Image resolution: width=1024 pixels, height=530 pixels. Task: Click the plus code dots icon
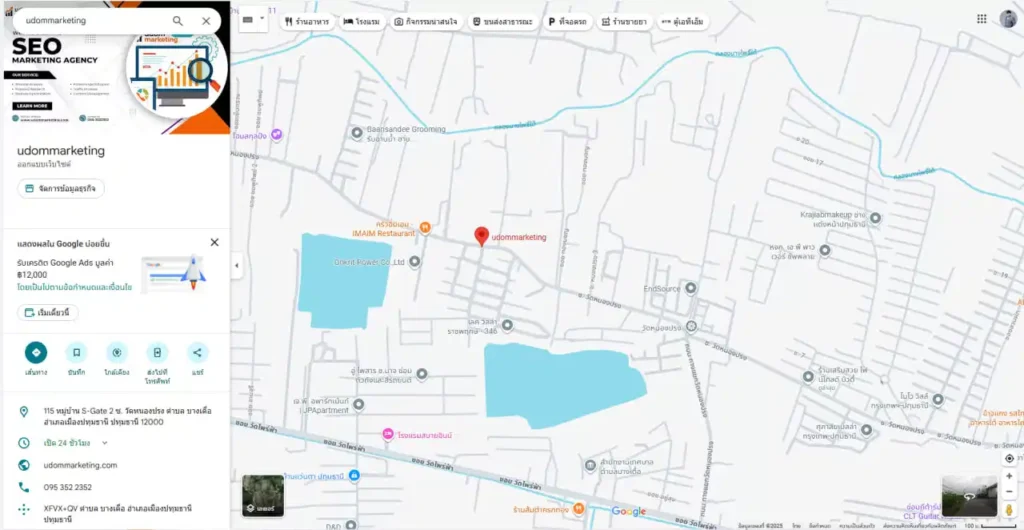(x=24, y=509)
